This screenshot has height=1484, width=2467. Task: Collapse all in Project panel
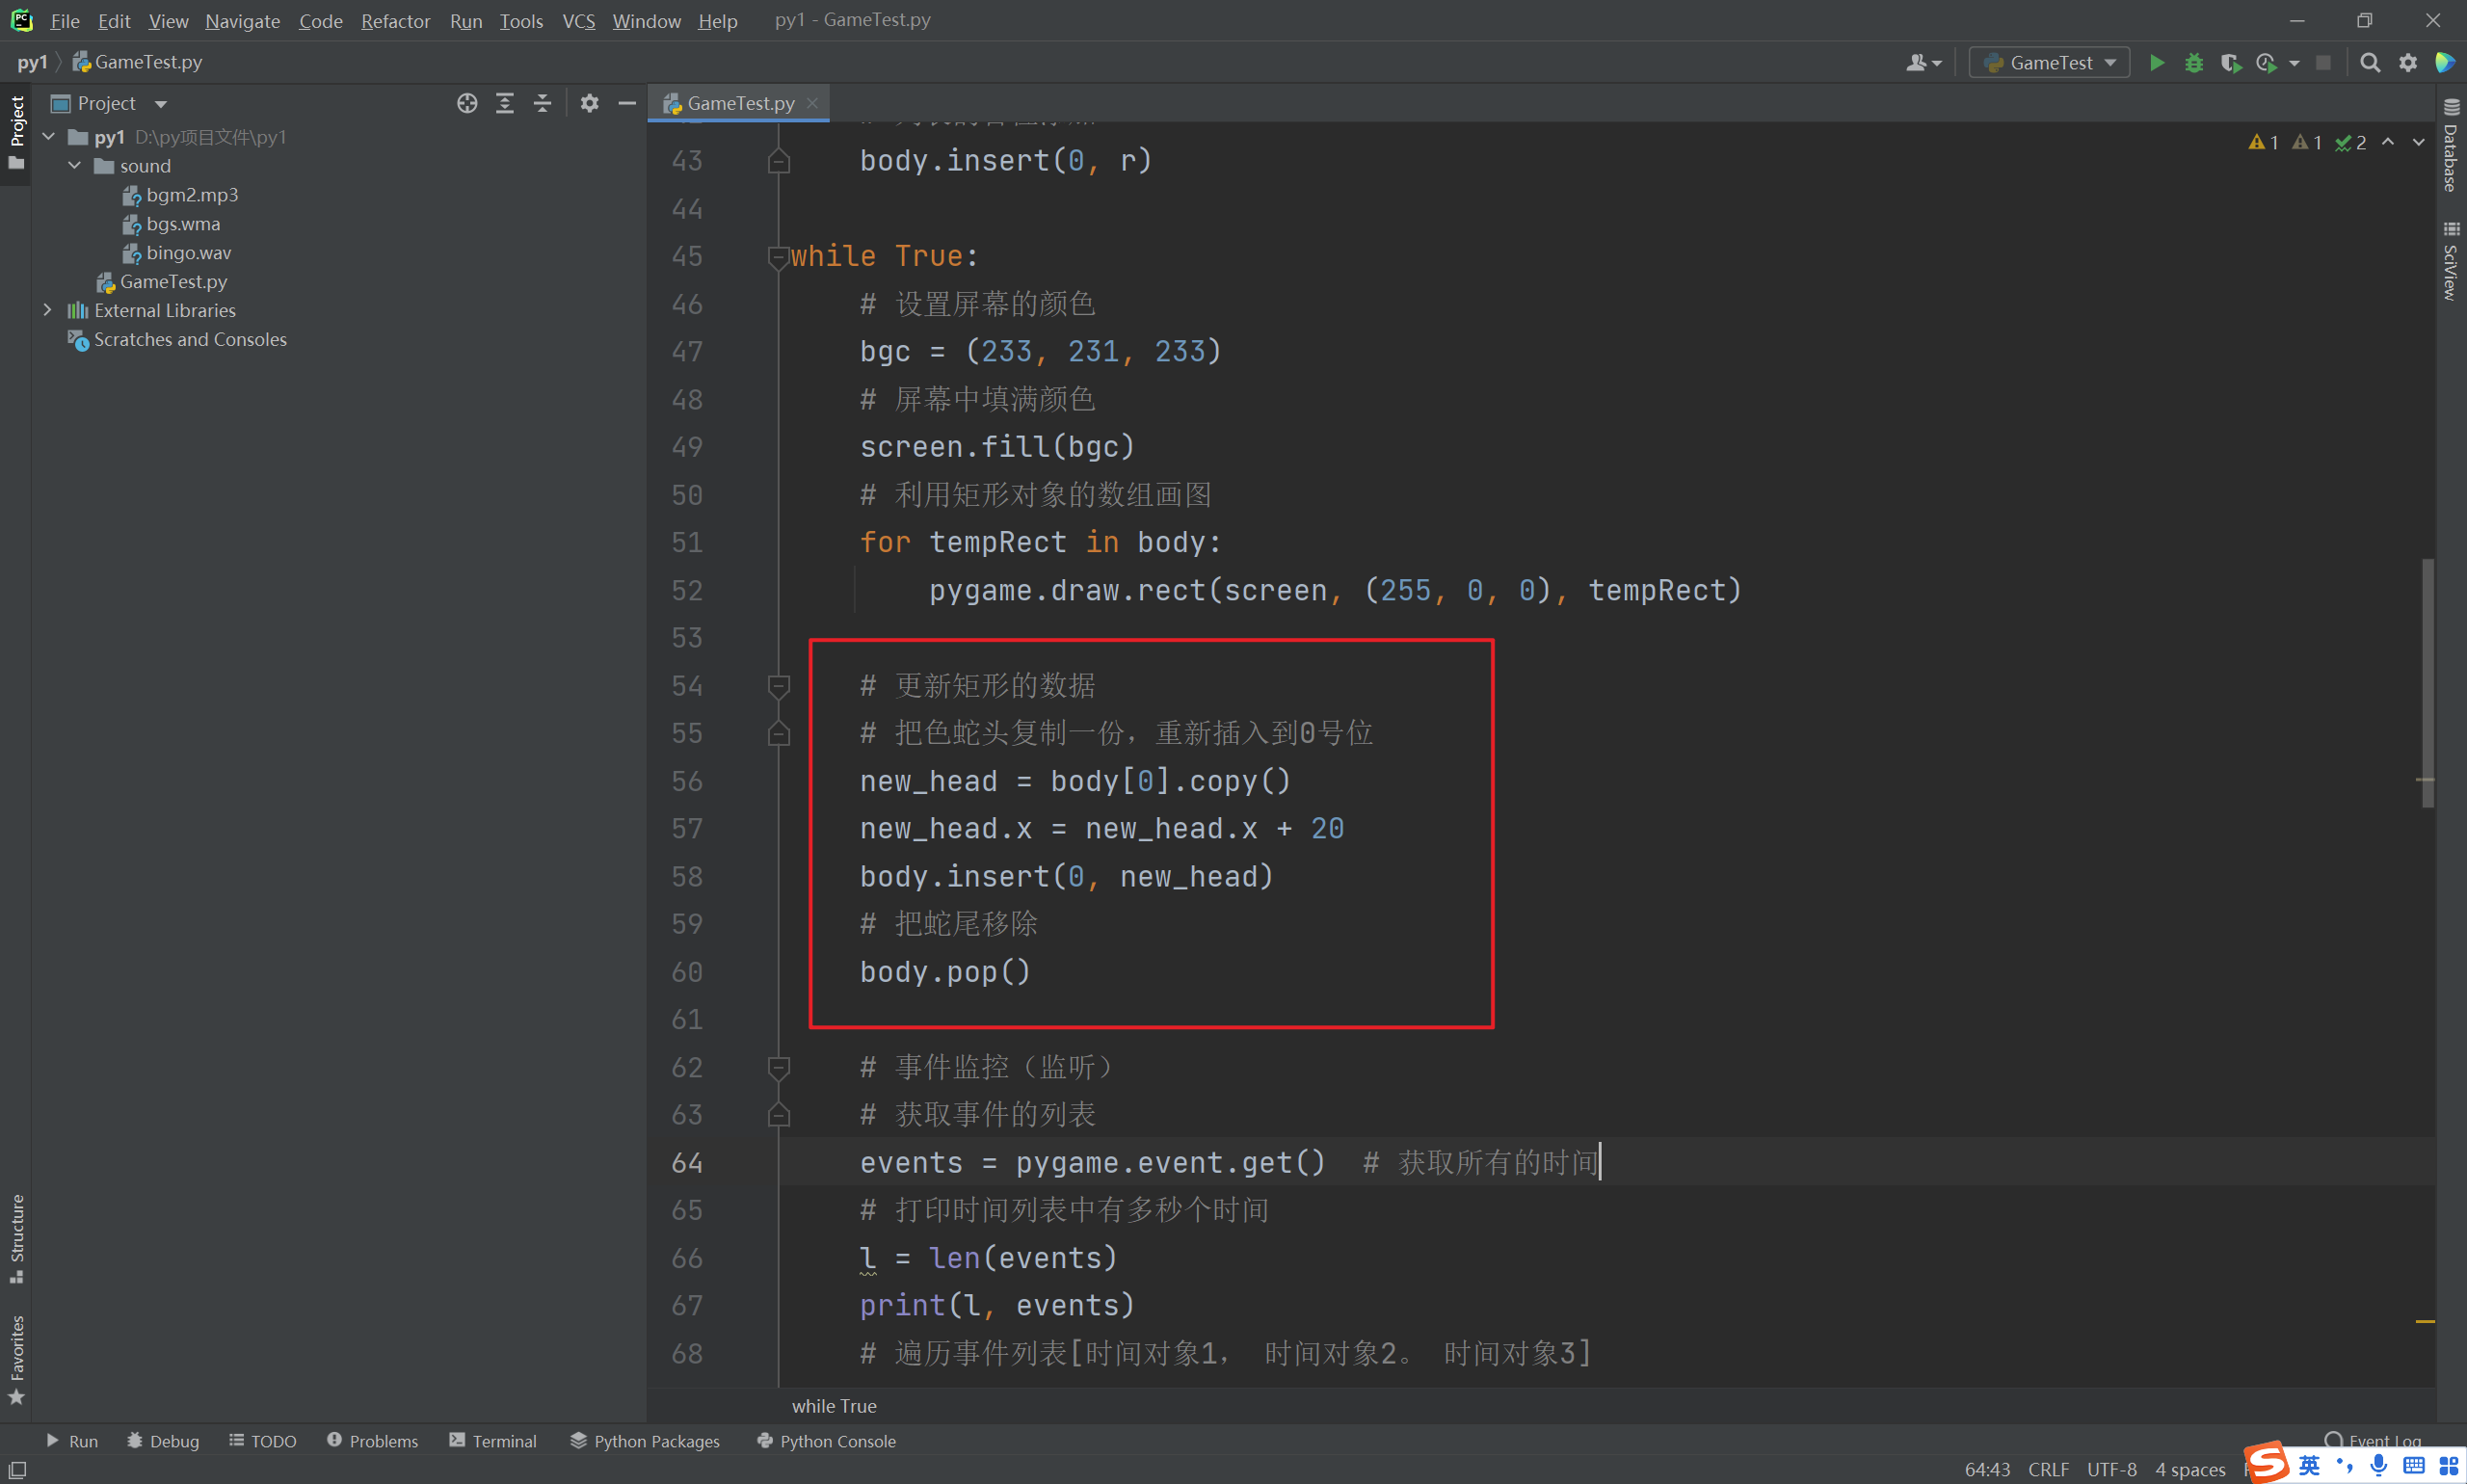tap(542, 103)
